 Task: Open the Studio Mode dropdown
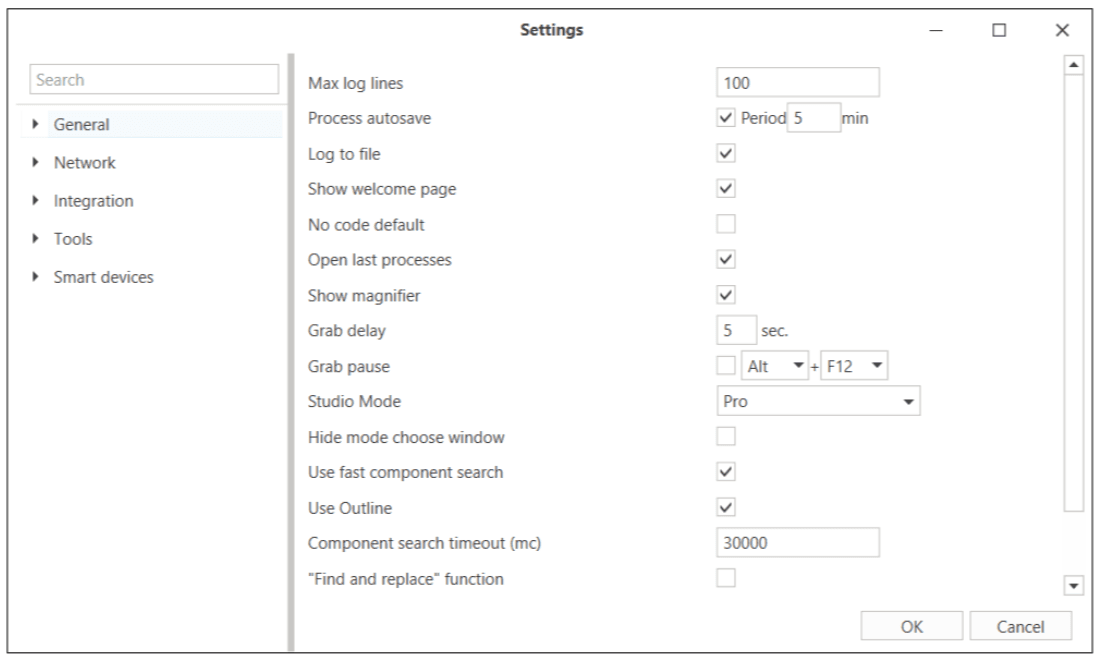click(x=818, y=401)
